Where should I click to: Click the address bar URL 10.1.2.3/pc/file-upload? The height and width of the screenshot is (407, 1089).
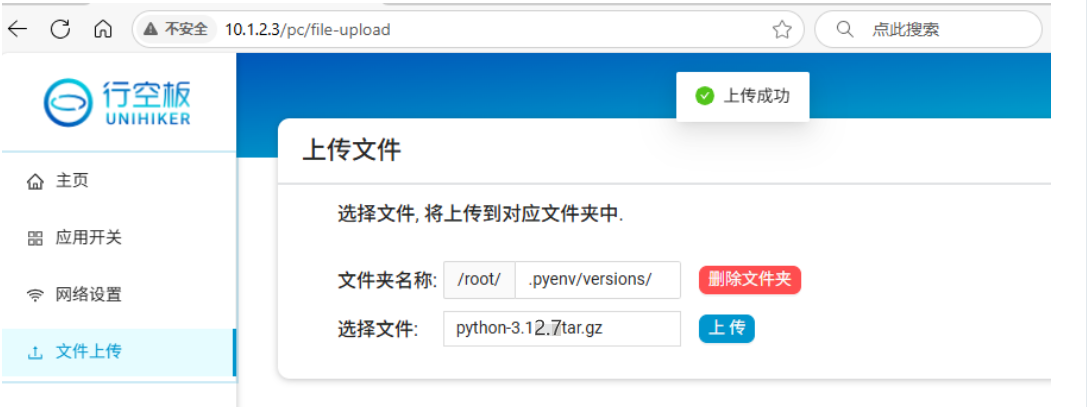click(x=308, y=30)
